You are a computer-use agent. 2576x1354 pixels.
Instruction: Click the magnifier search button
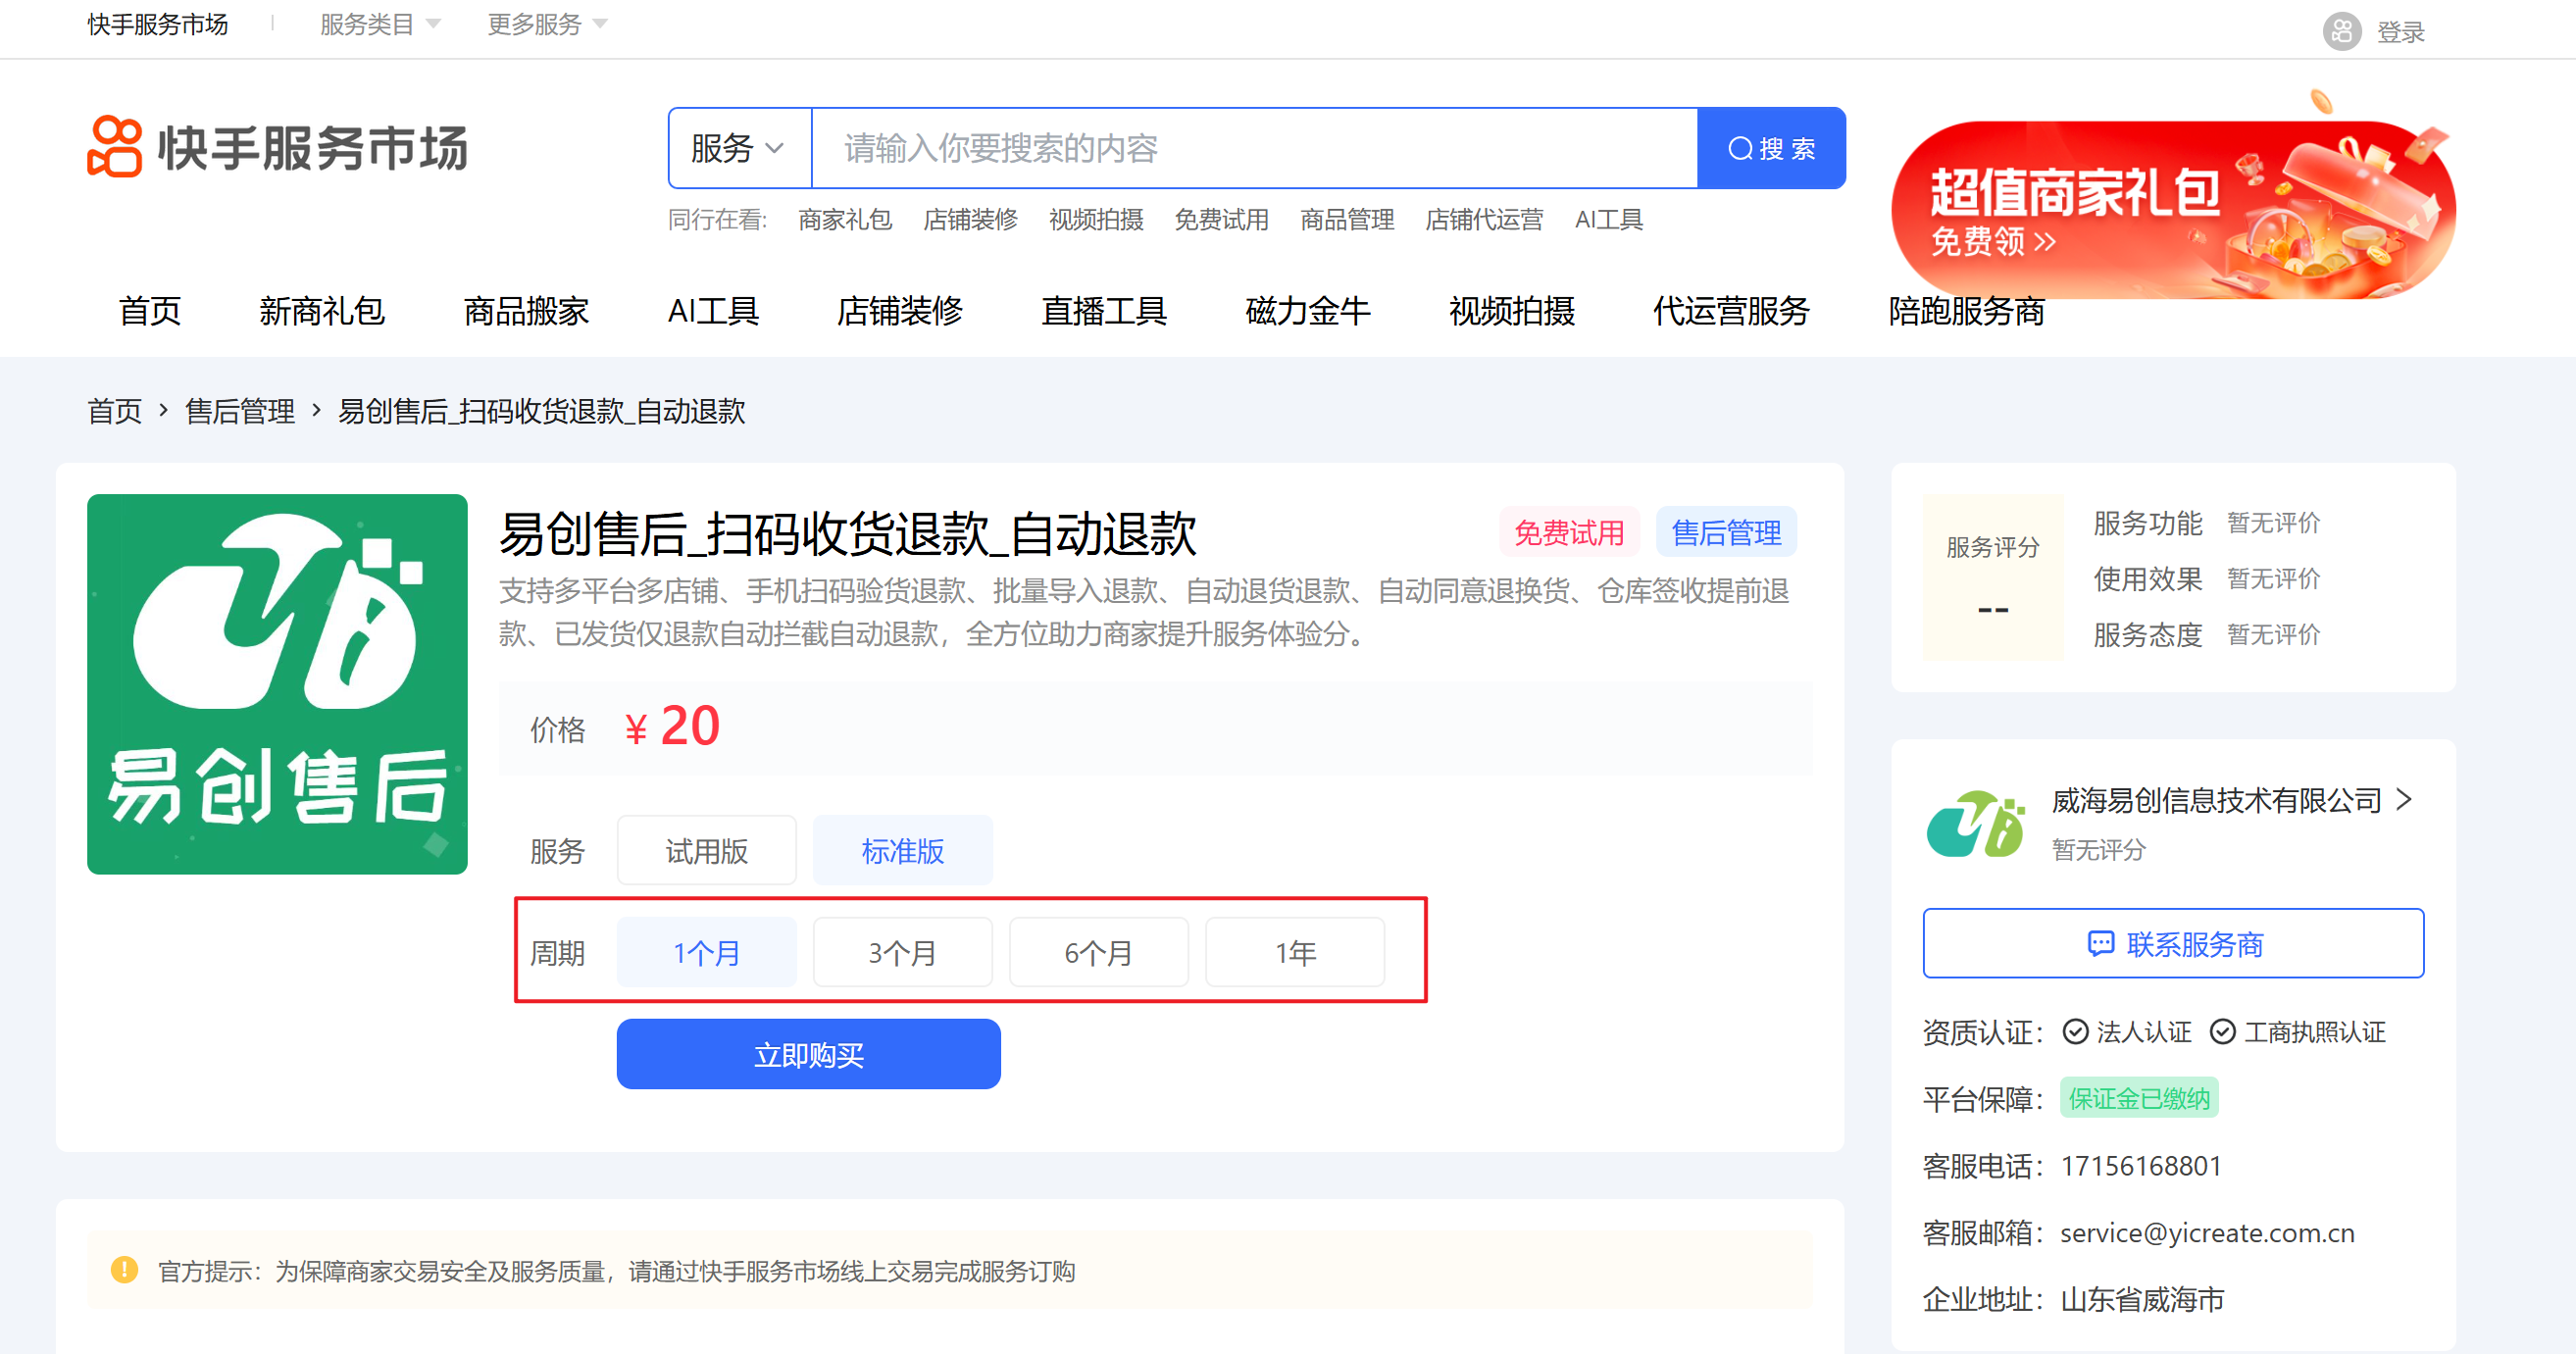[x=1771, y=148]
